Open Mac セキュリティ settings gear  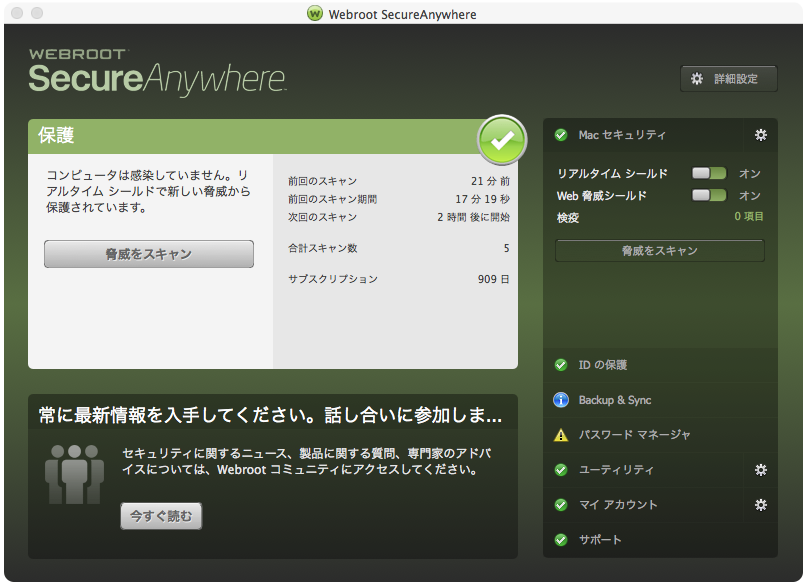tap(760, 135)
